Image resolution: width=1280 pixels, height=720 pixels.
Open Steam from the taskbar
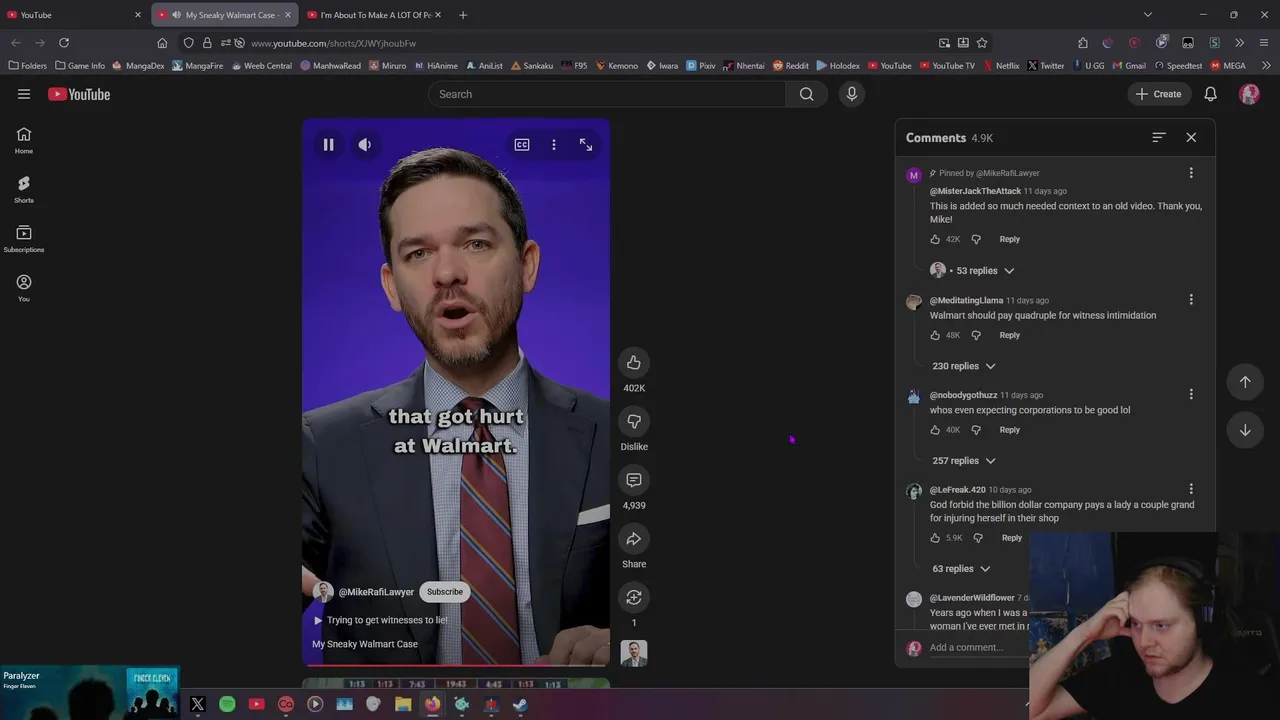coord(520,705)
